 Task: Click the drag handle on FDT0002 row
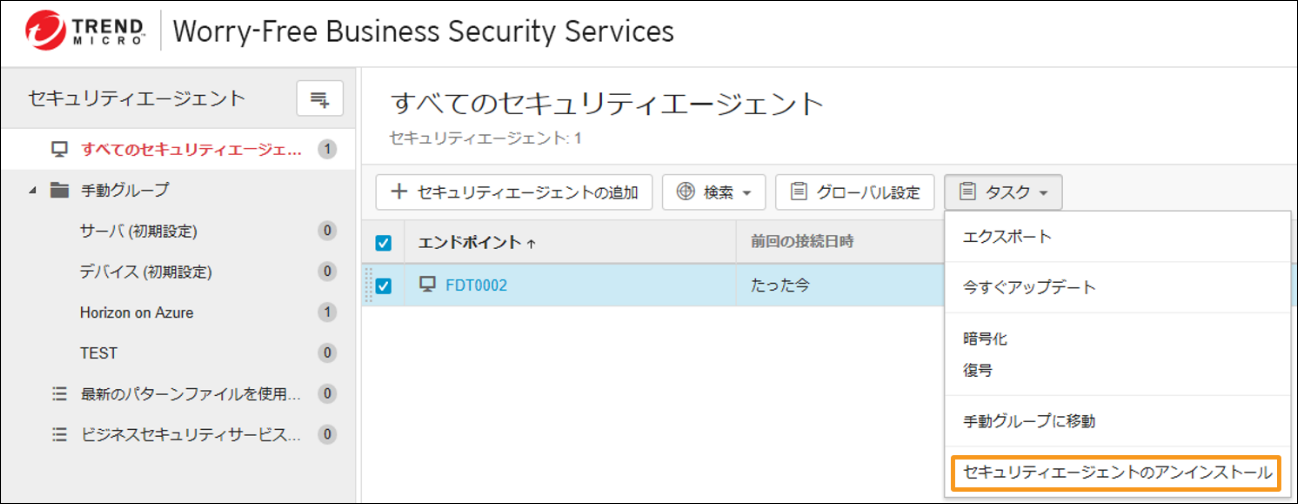(366, 285)
